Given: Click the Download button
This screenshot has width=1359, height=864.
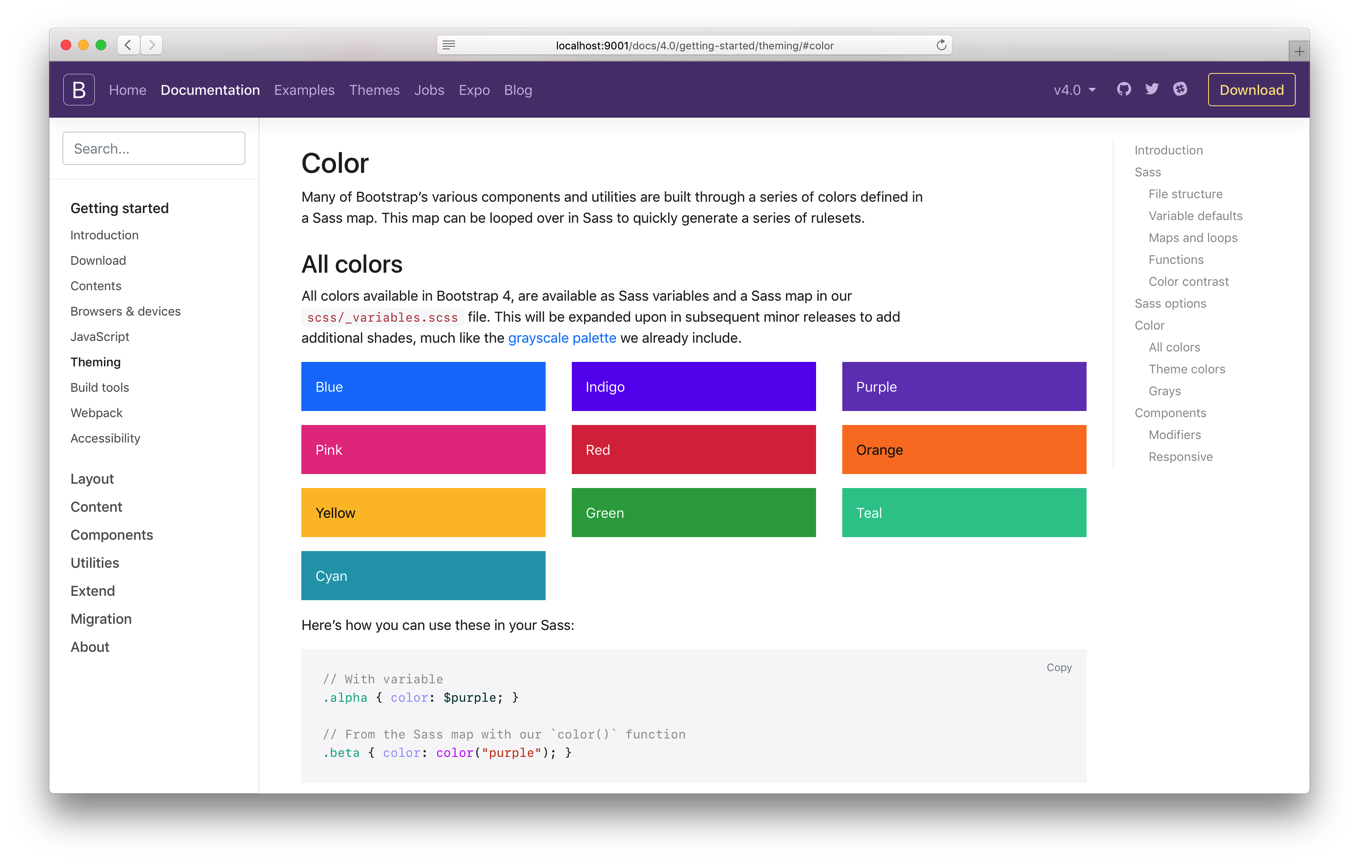Looking at the screenshot, I should coord(1251,90).
